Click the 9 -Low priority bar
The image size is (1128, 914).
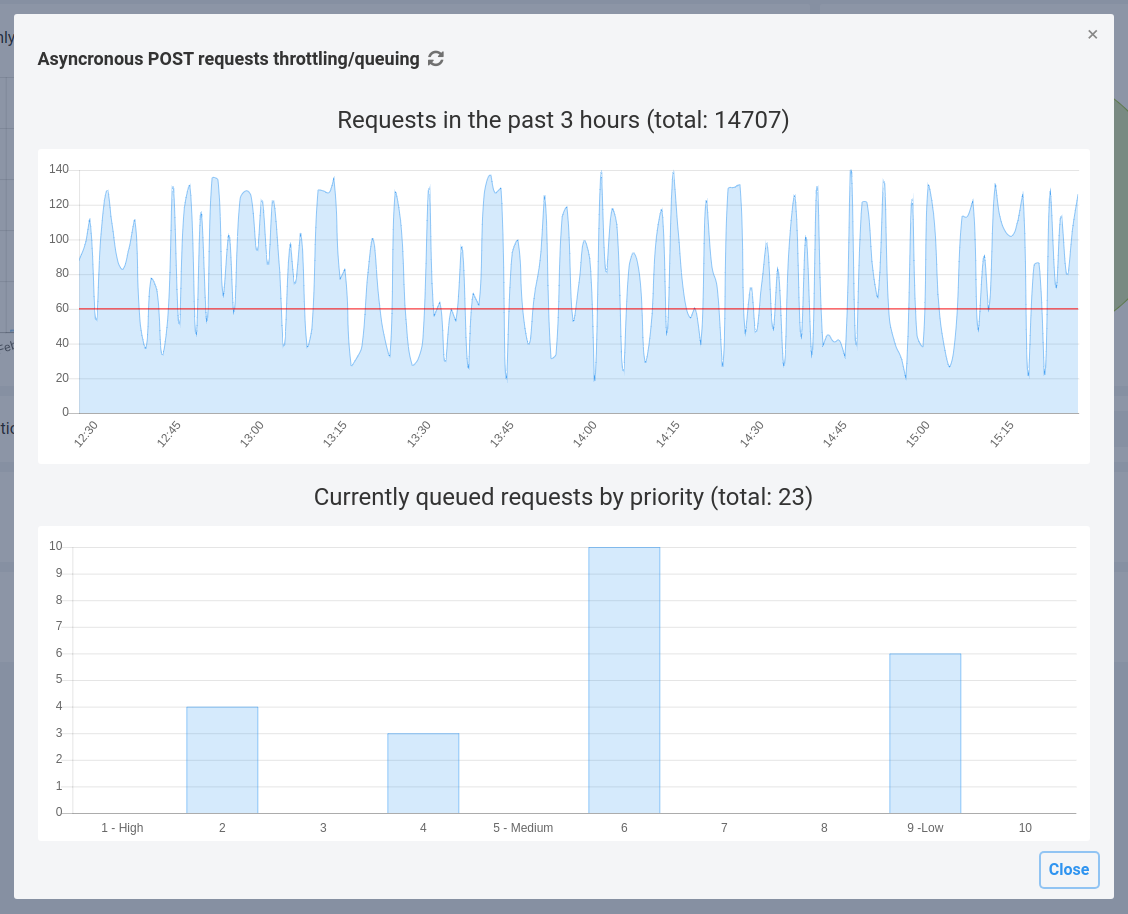click(x=925, y=734)
